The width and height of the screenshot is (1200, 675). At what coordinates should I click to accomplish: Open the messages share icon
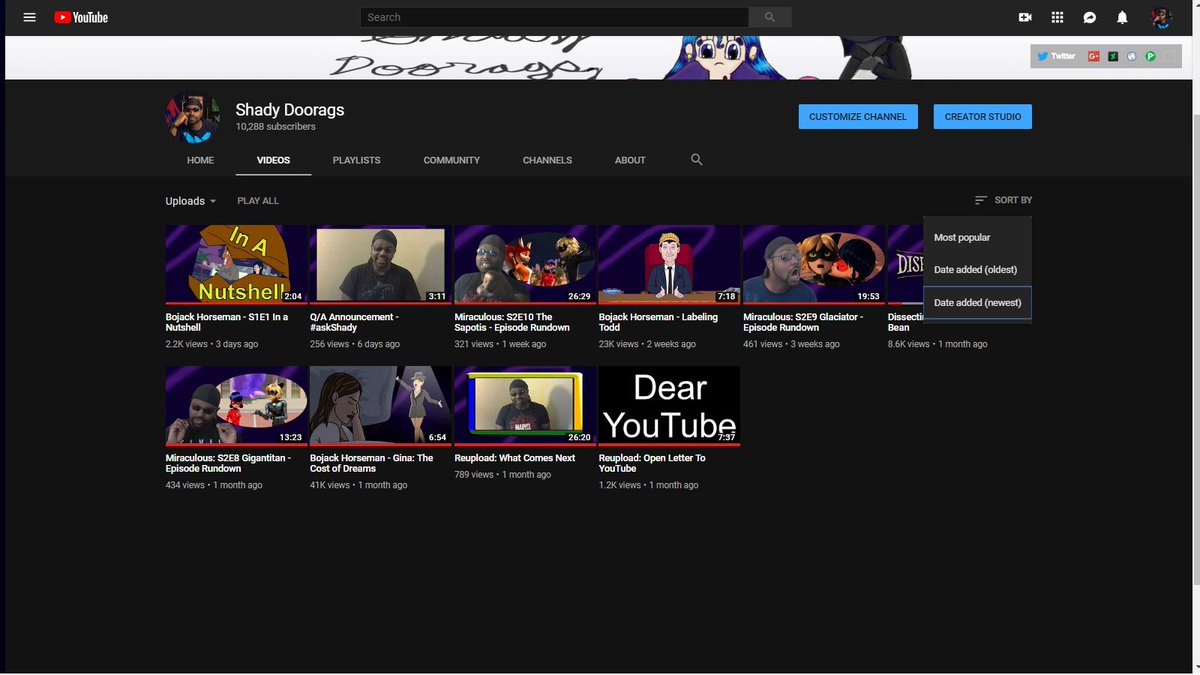1090,17
